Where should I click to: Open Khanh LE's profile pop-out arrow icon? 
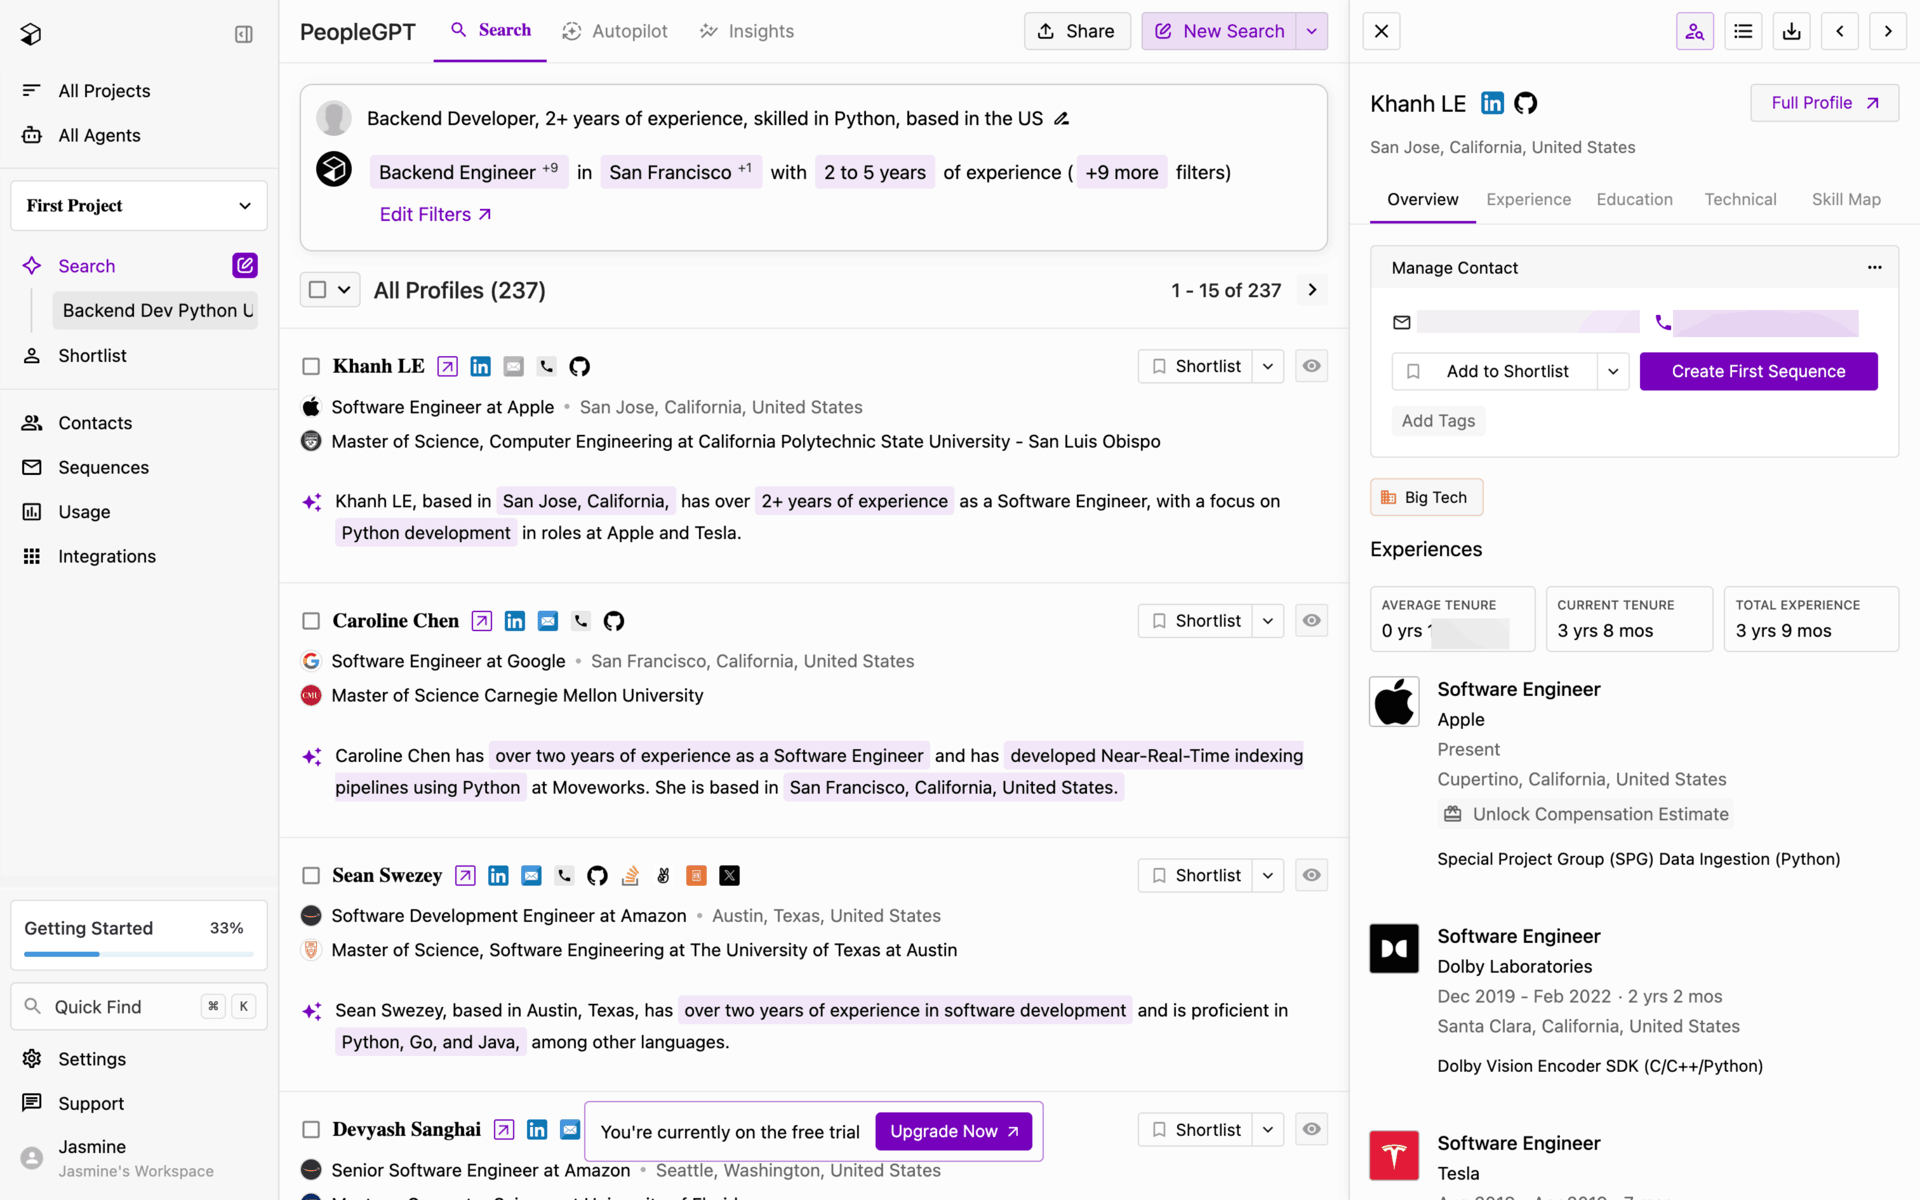pos(448,367)
